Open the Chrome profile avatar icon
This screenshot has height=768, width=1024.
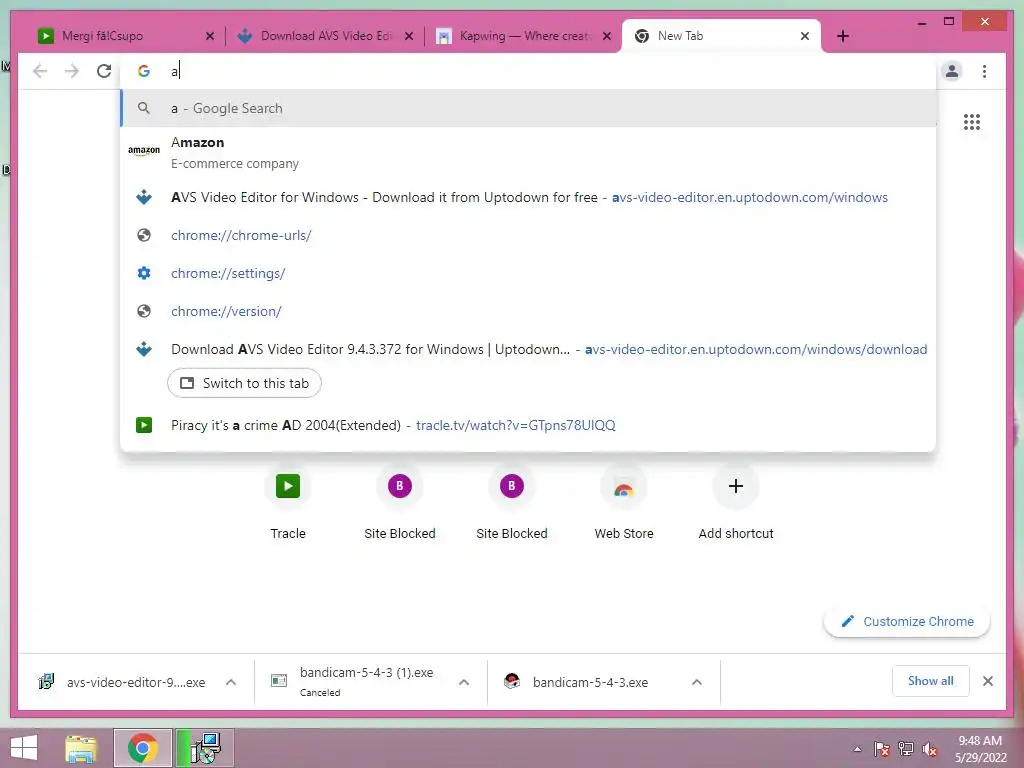click(x=952, y=71)
